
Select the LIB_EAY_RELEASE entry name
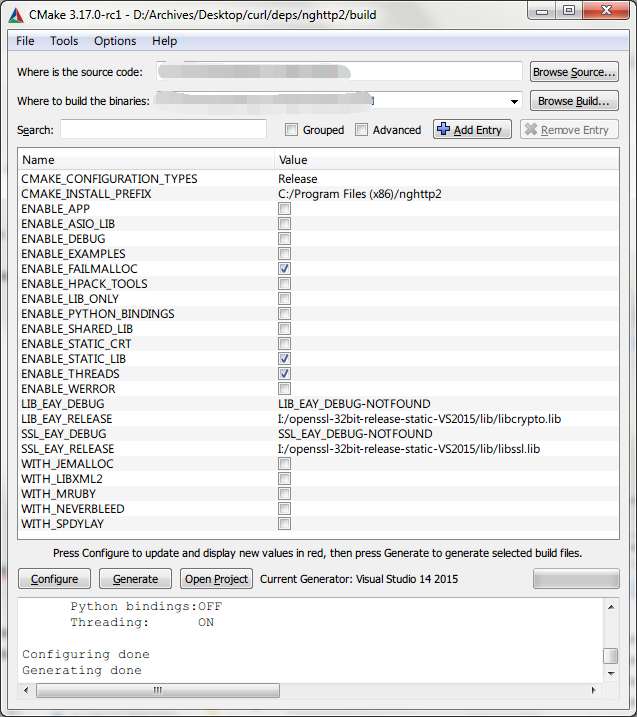[67, 419]
